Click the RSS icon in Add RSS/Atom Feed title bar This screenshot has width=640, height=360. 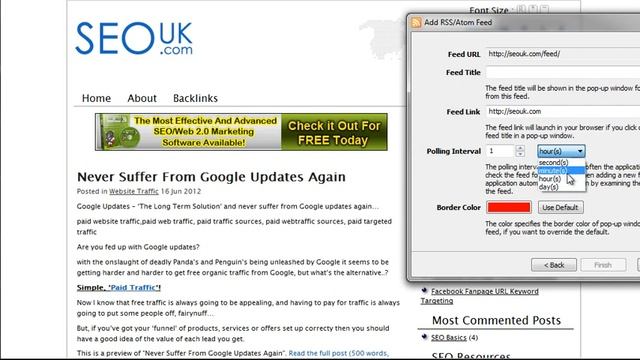tap(416, 22)
